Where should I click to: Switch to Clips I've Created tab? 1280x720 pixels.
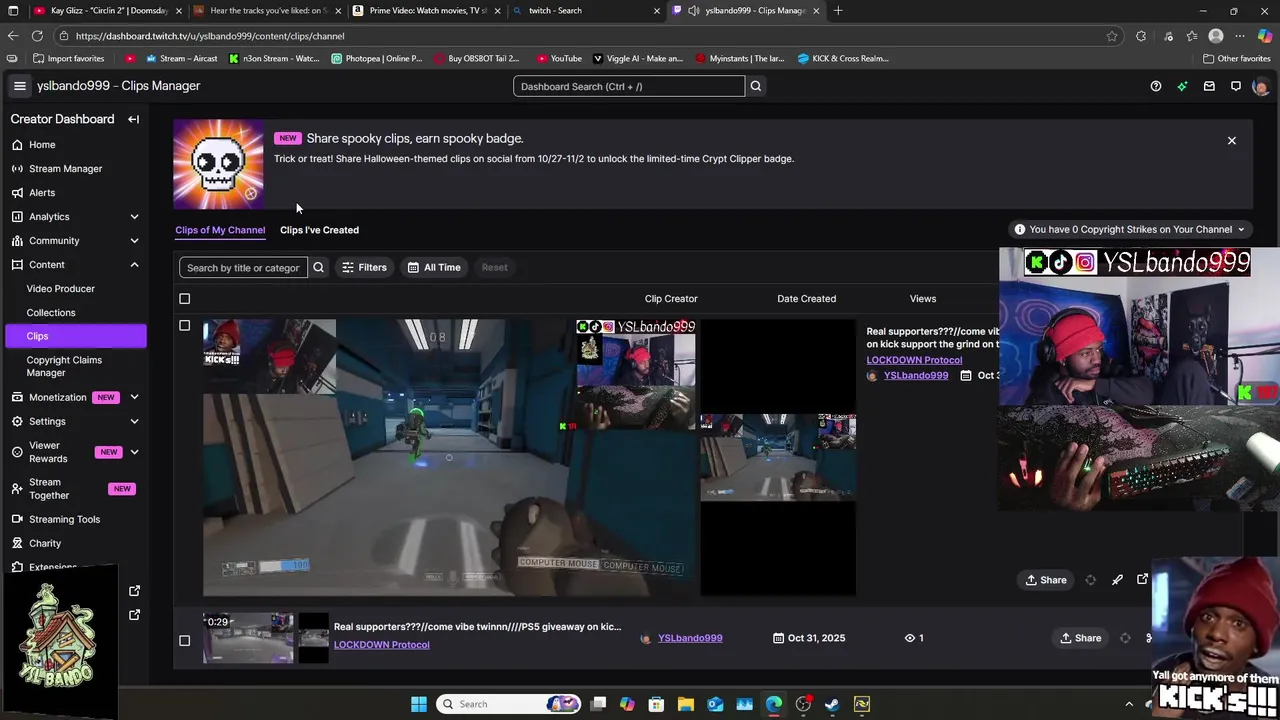319,230
